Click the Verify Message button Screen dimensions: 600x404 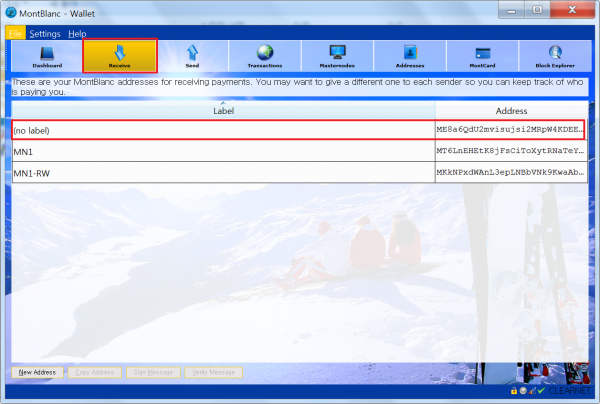click(x=214, y=372)
